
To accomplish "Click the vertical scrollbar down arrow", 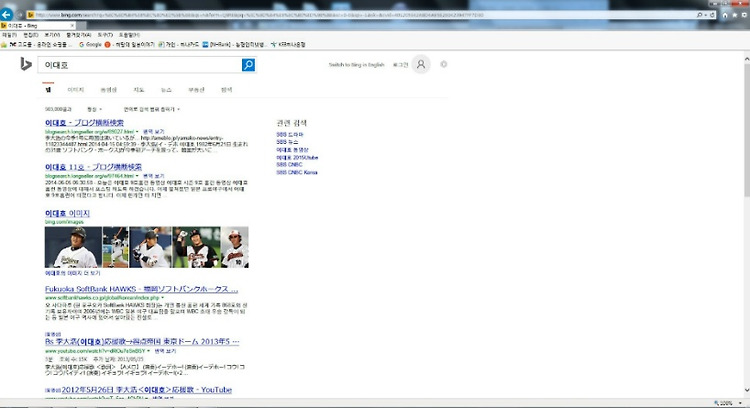I will coord(747,391).
